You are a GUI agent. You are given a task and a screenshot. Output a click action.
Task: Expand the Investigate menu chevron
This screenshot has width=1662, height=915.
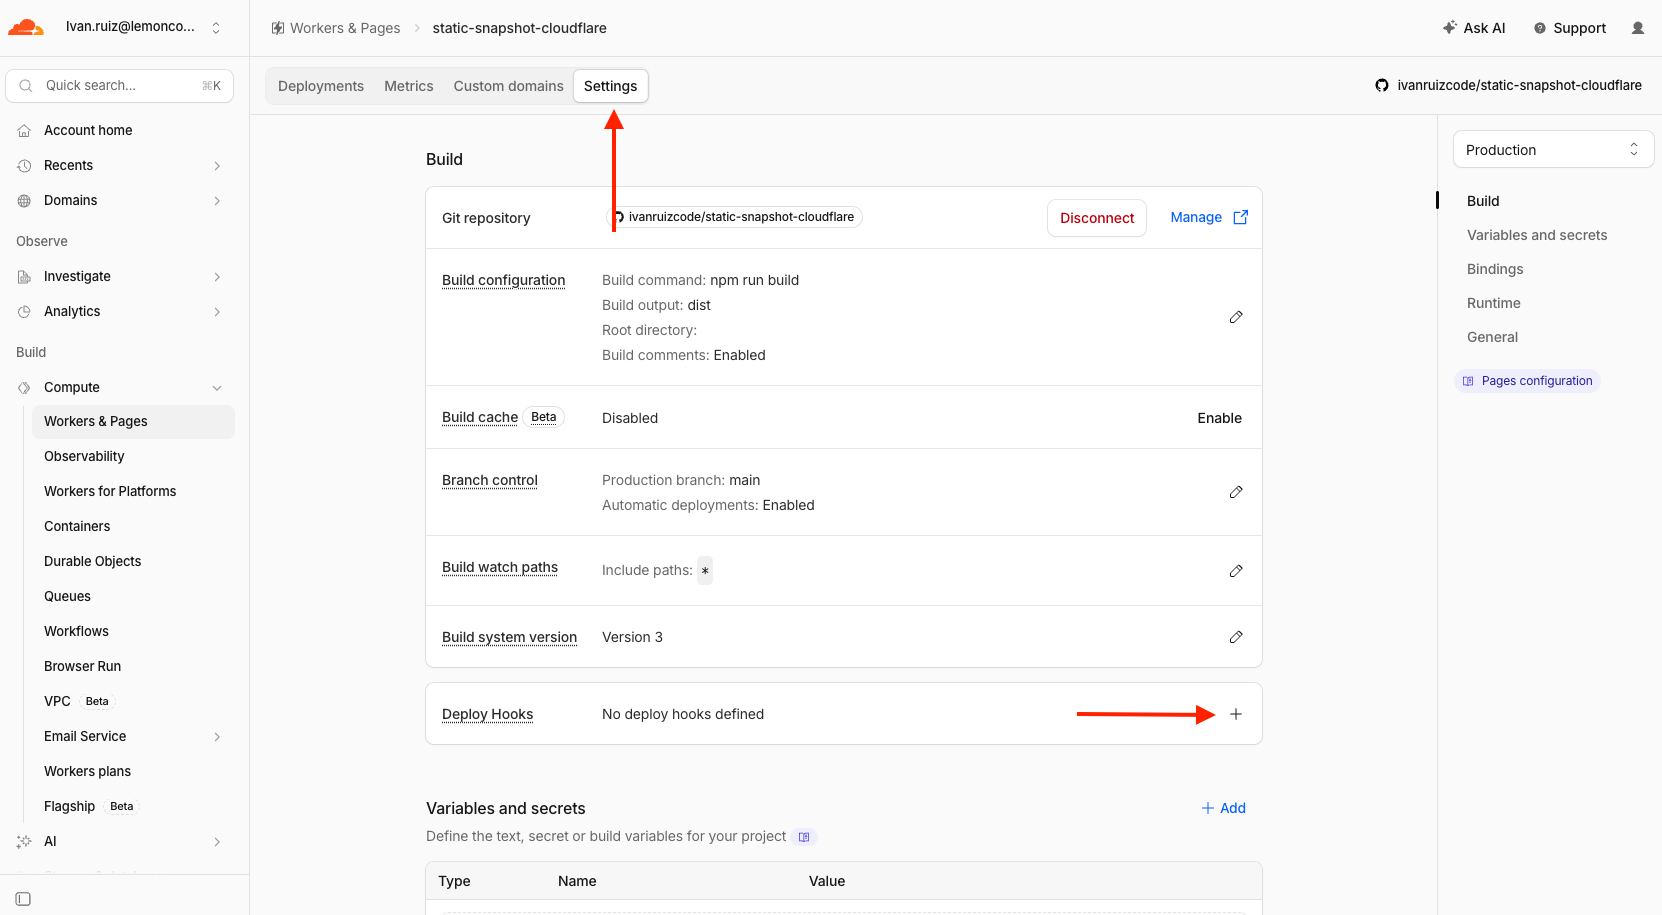pos(217,277)
